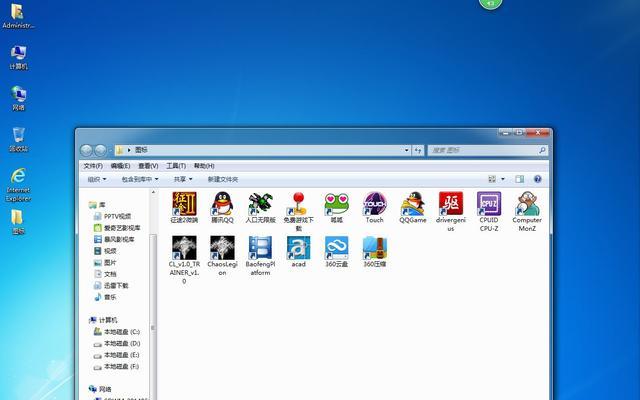The height and width of the screenshot is (400, 640).
Task: Select the 网络 desktop icon
Action: (18, 98)
